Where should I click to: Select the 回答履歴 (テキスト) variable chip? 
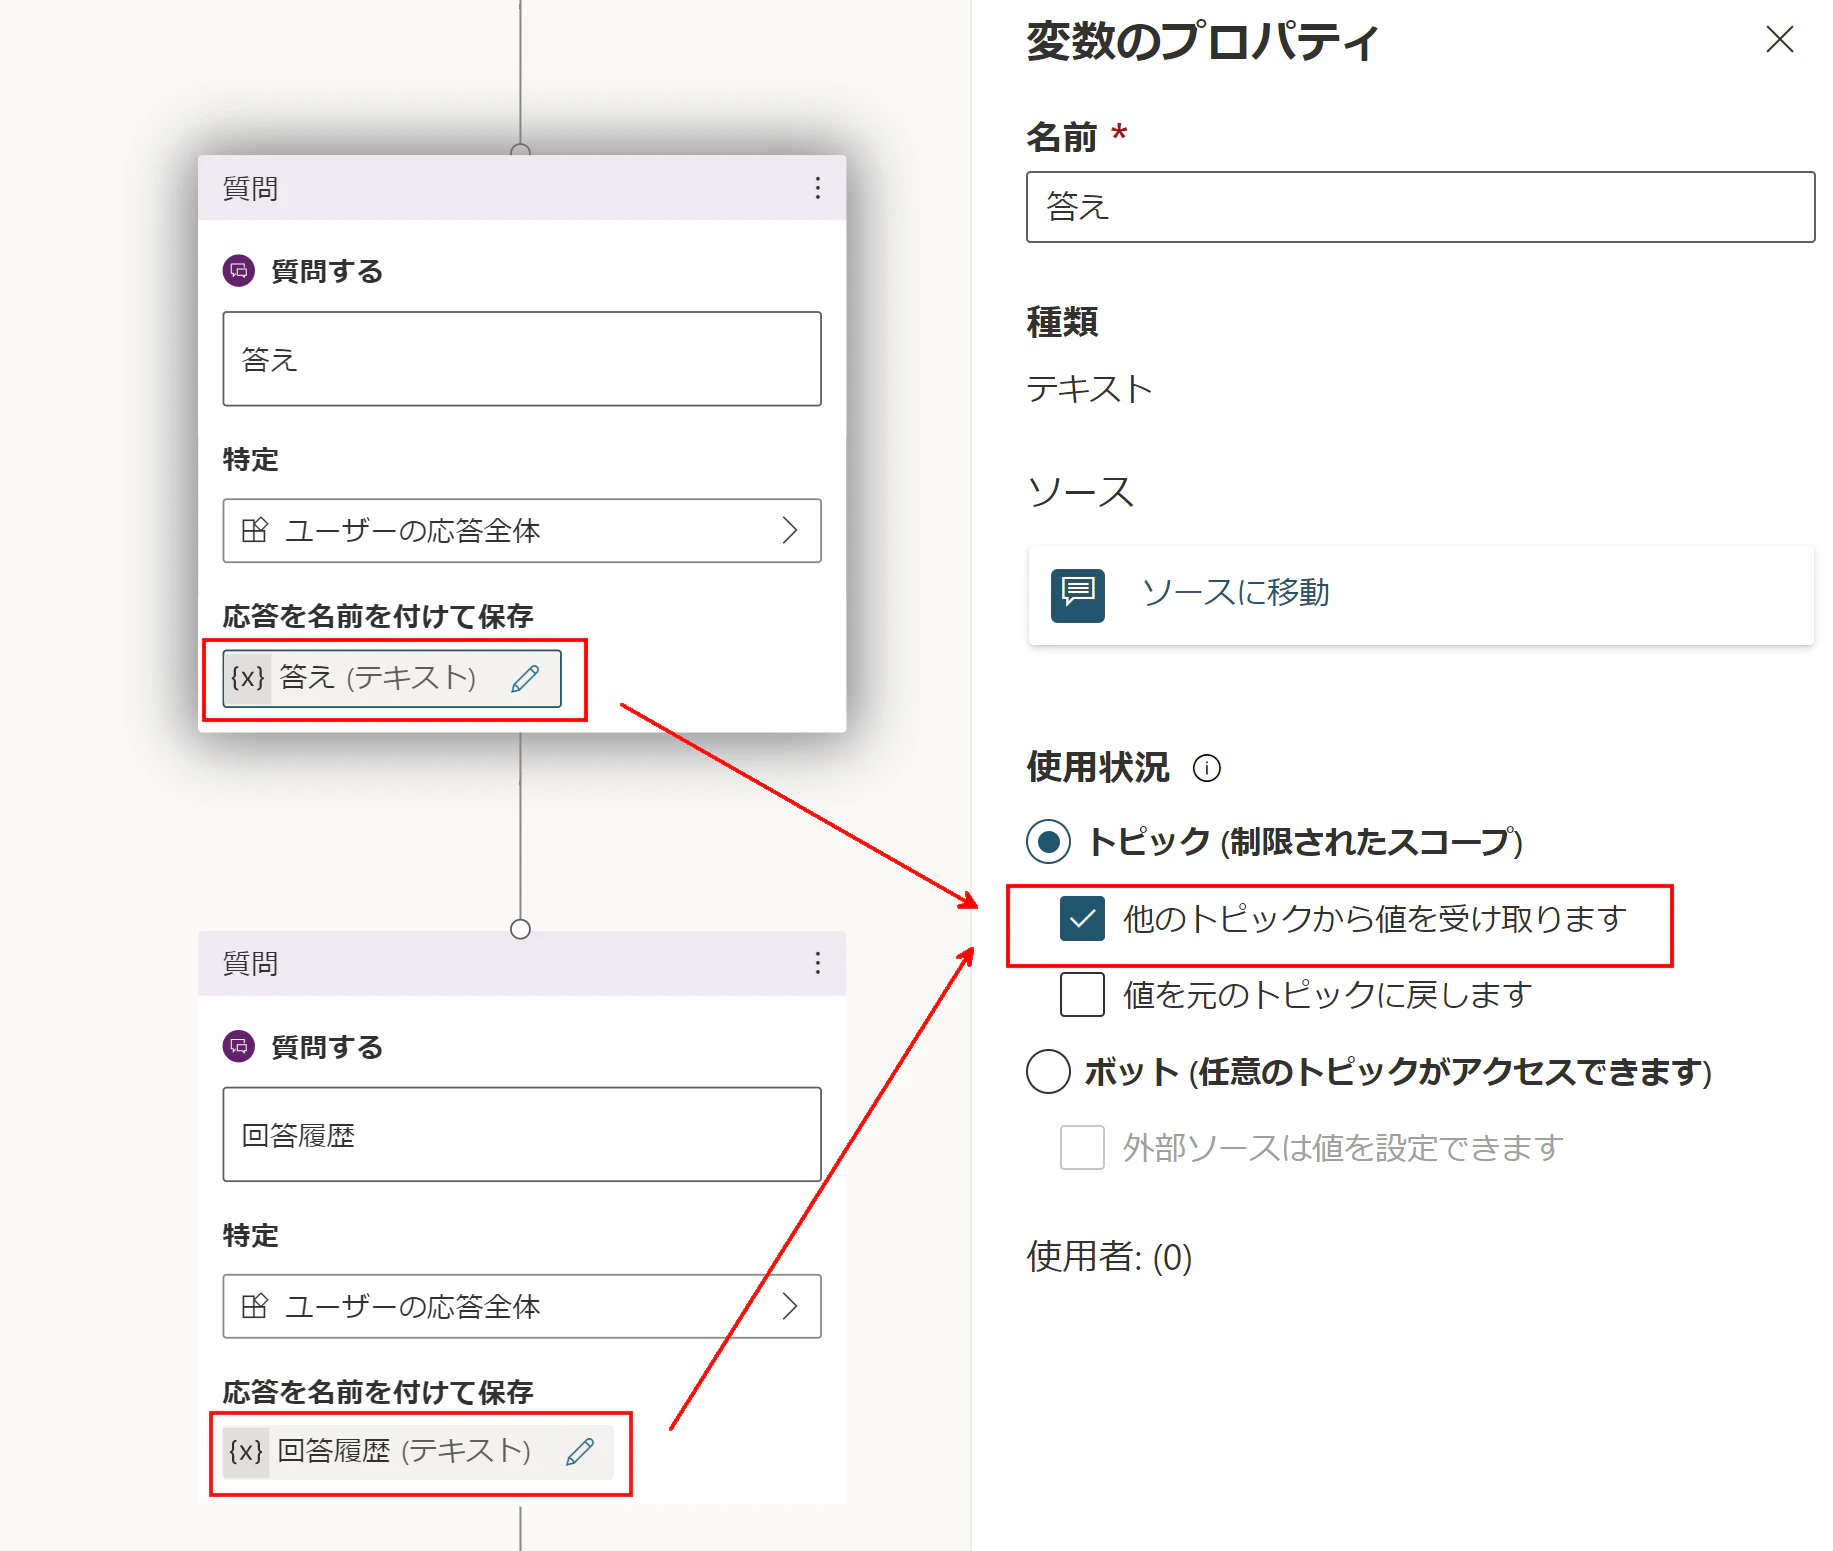click(x=418, y=1451)
